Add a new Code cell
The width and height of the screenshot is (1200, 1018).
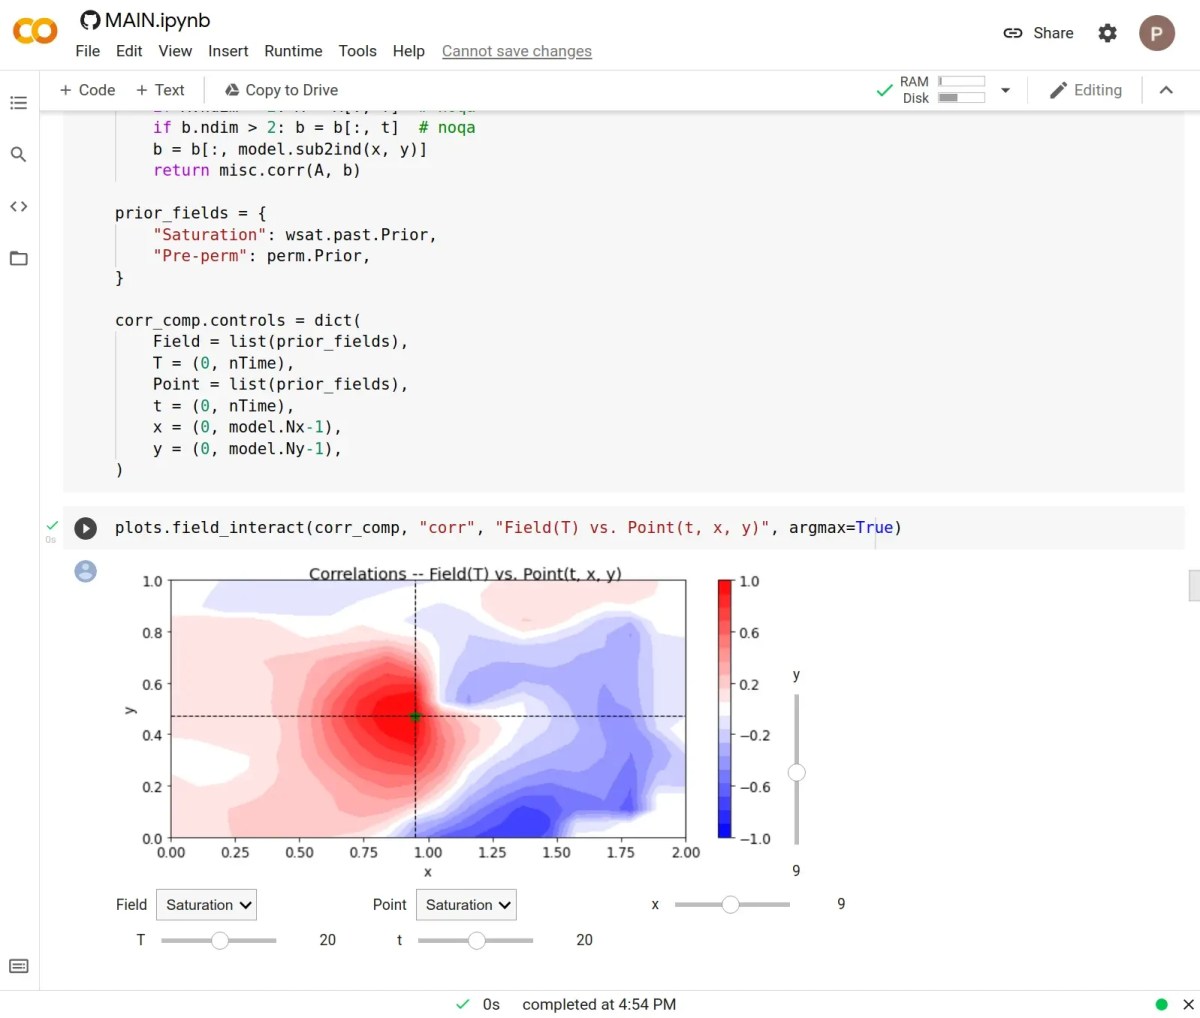(87, 90)
